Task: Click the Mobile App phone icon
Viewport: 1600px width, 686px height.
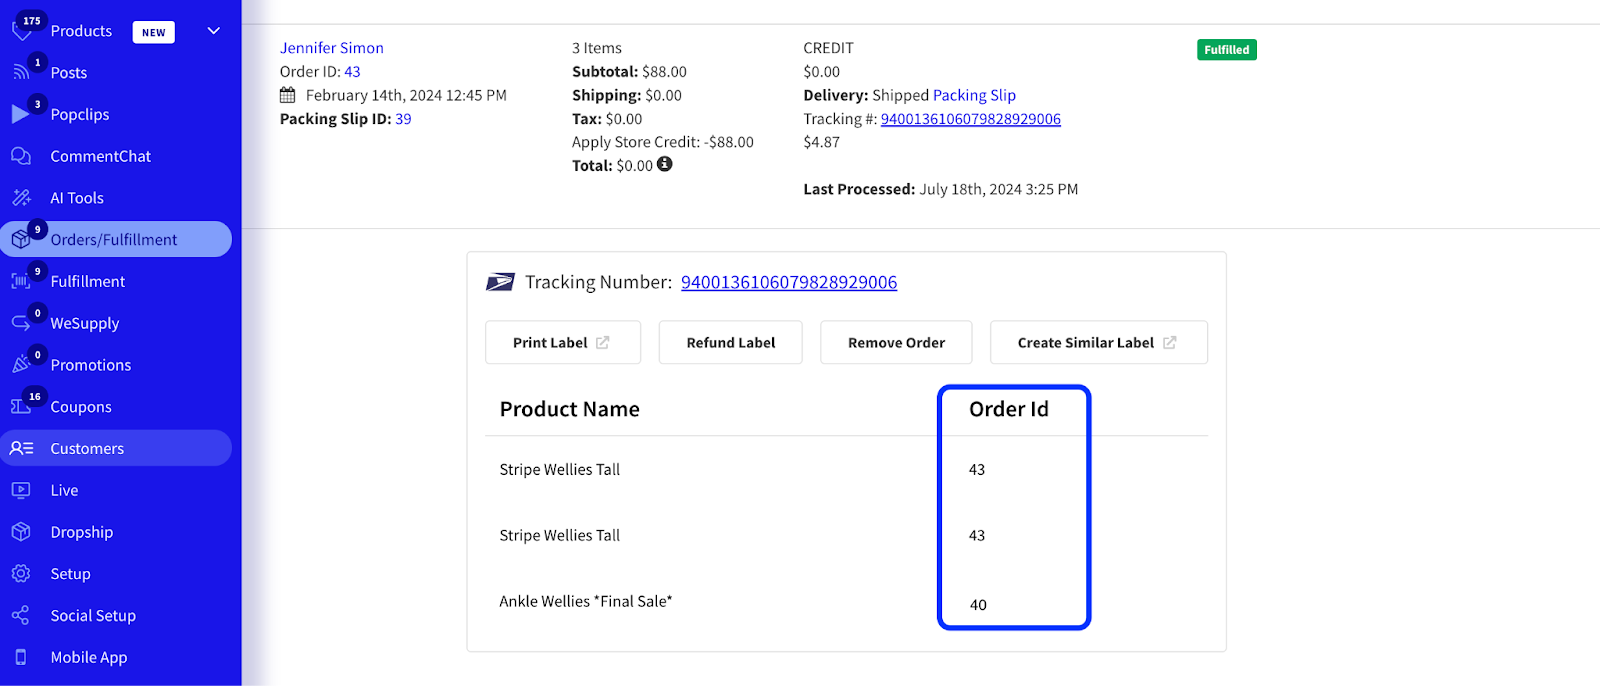Action: (x=20, y=657)
